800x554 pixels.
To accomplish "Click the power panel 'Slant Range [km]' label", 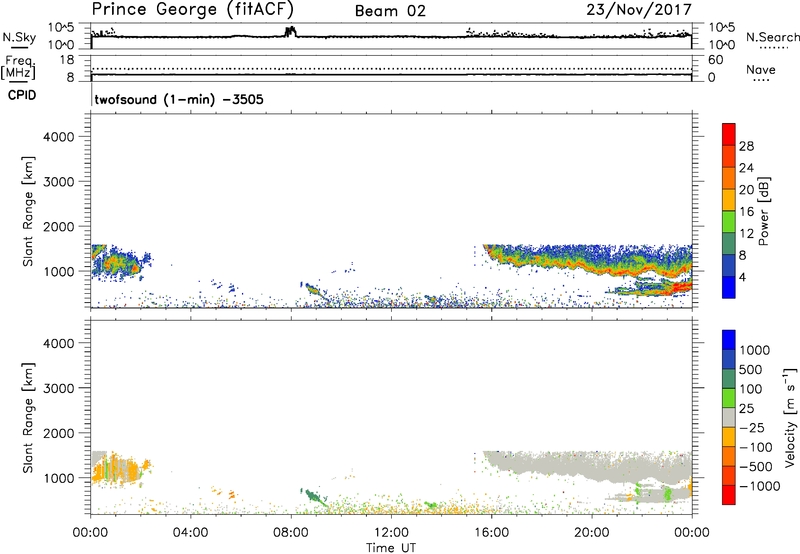I will pos(28,211).
